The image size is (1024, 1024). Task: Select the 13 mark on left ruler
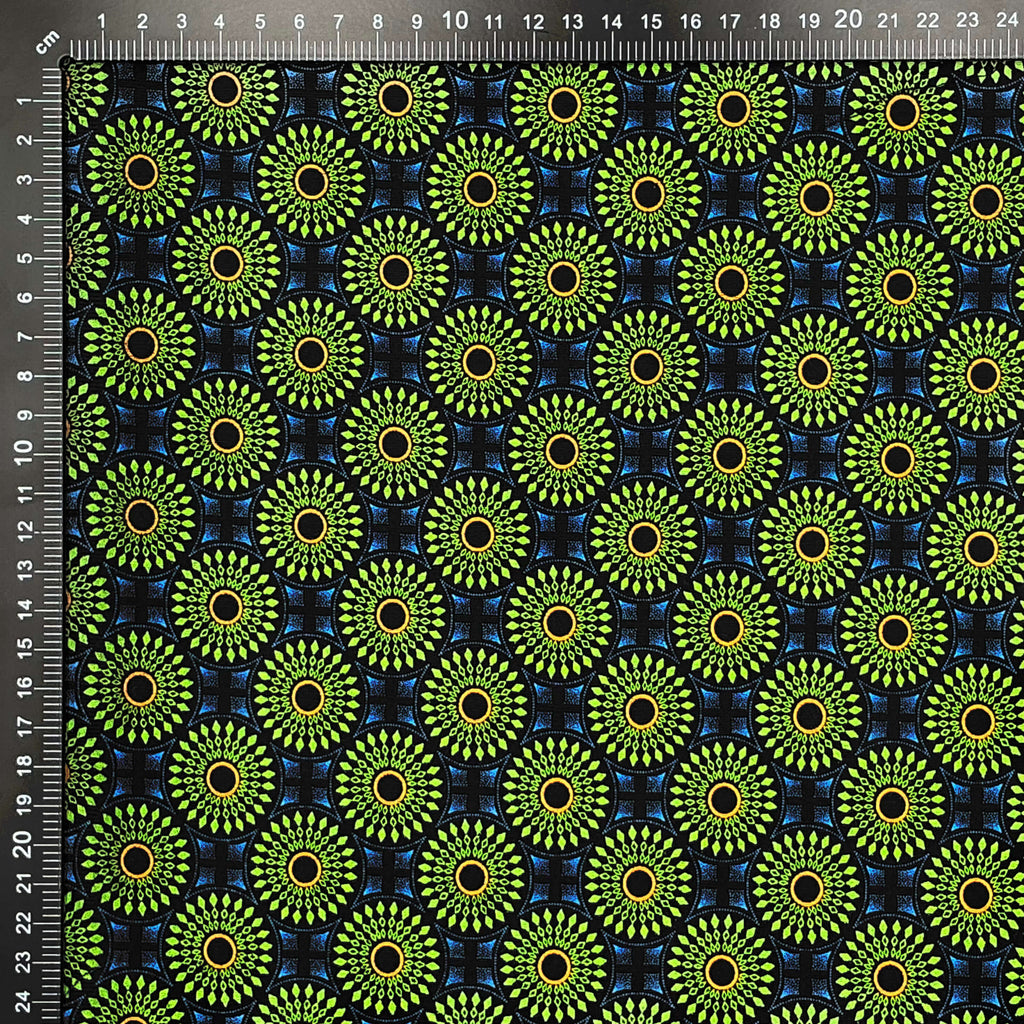click(24, 569)
